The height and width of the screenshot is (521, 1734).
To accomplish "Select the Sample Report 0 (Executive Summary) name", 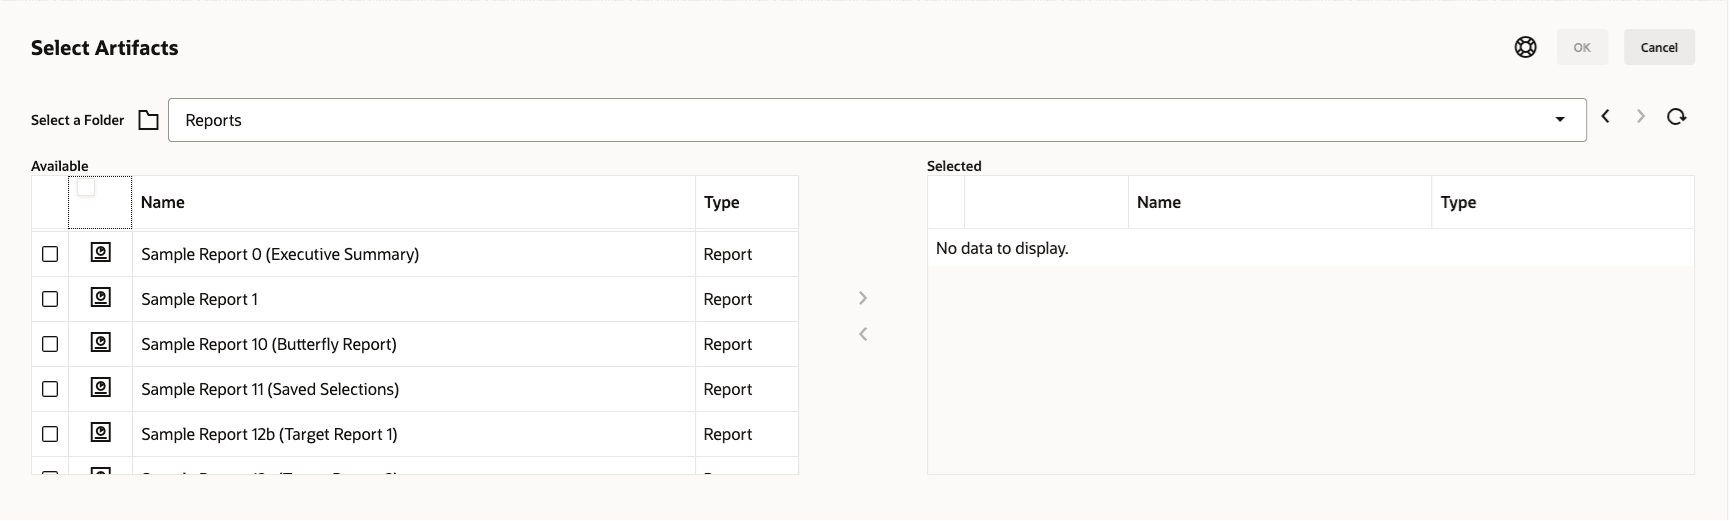I will click(x=280, y=254).
